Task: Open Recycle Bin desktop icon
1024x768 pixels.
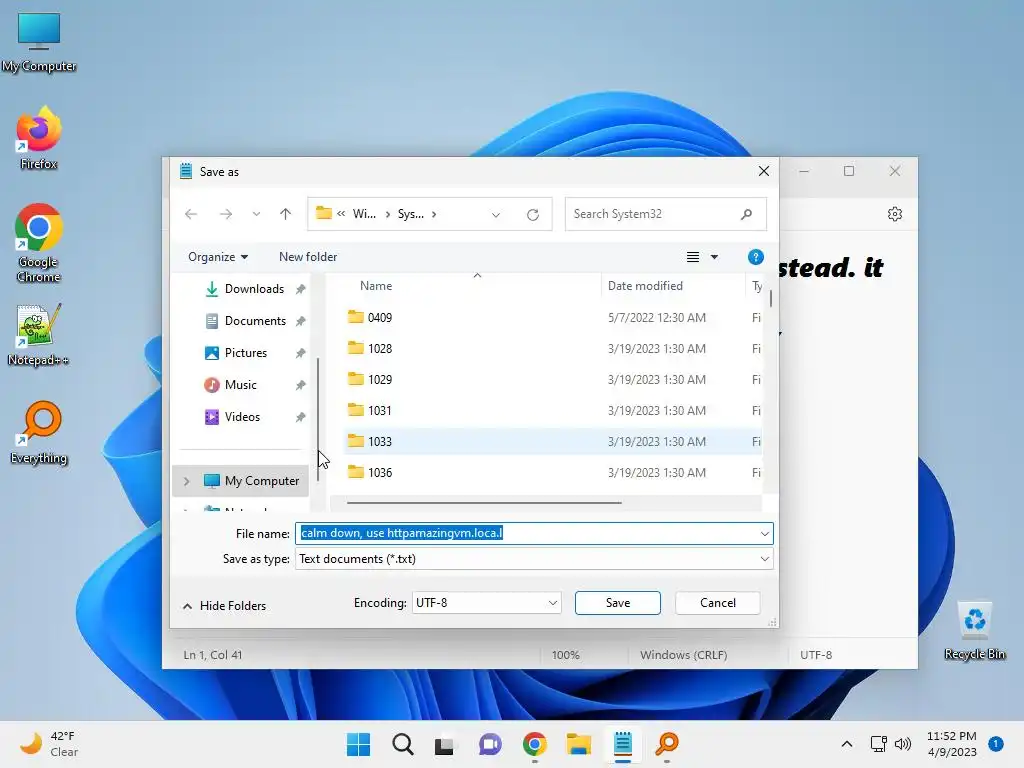Action: coord(974,632)
